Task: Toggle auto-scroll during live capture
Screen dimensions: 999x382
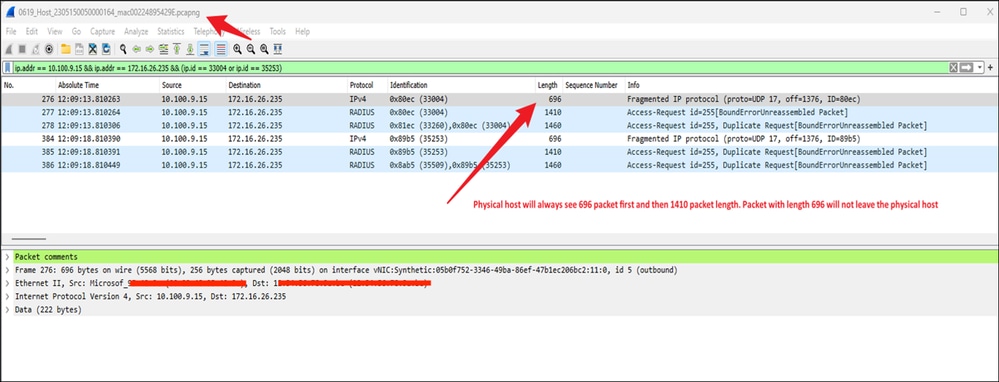Action: tap(205, 49)
